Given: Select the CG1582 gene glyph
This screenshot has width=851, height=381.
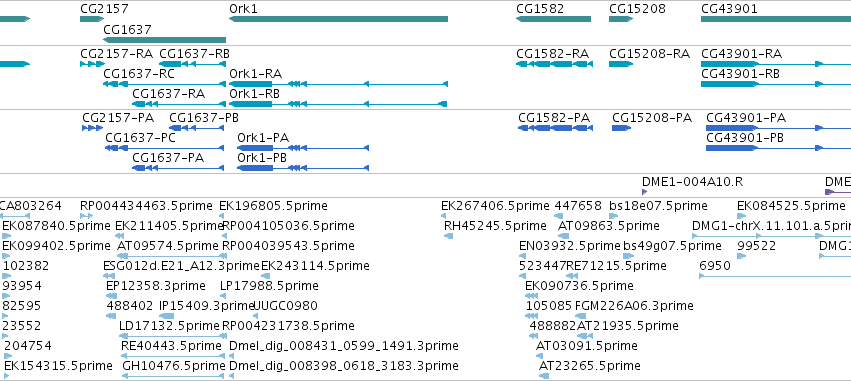Looking at the screenshot, I should click(553, 19).
